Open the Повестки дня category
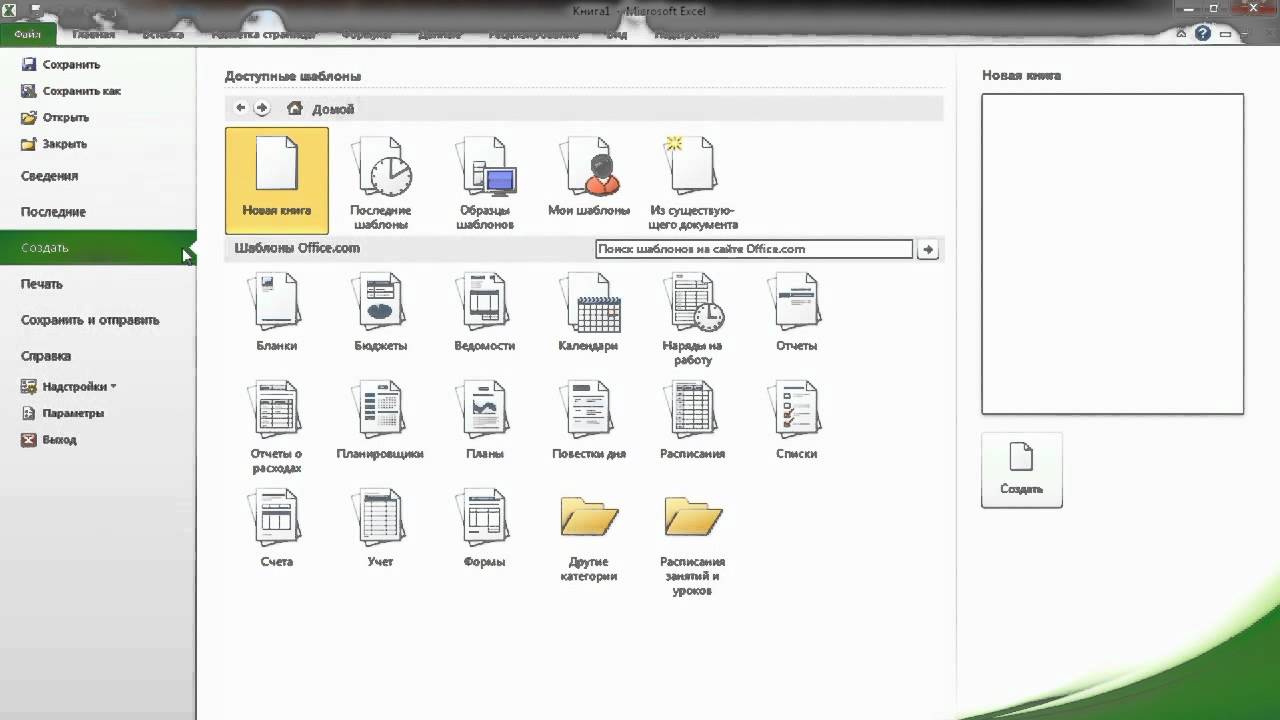The image size is (1280, 720). (588, 420)
